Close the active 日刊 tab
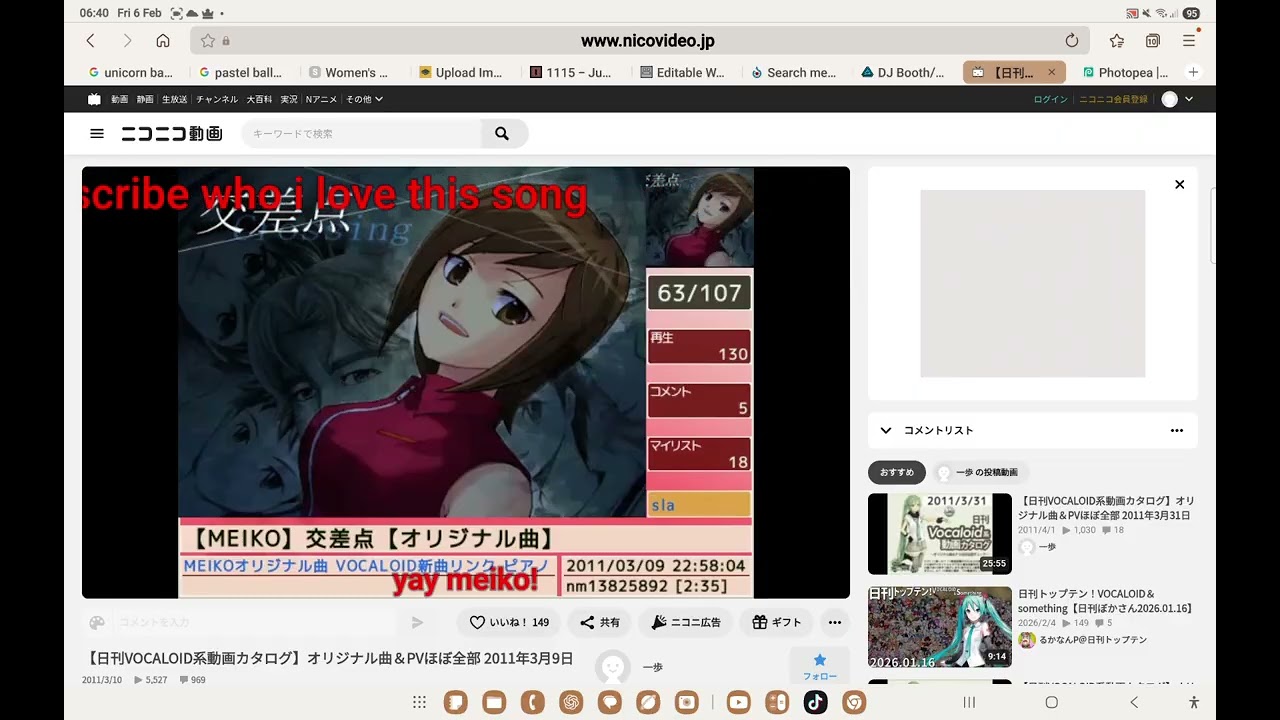The height and width of the screenshot is (720, 1280). point(1051,72)
